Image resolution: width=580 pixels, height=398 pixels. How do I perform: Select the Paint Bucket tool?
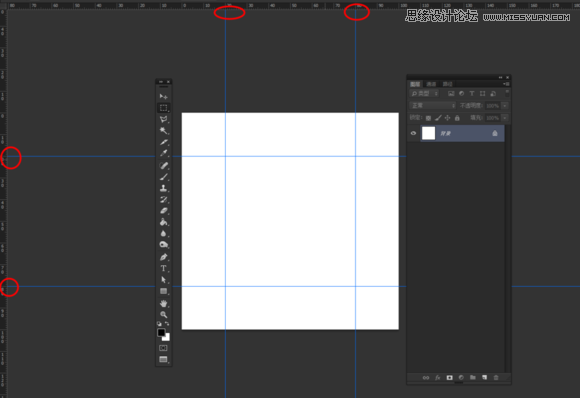tap(163, 222)
